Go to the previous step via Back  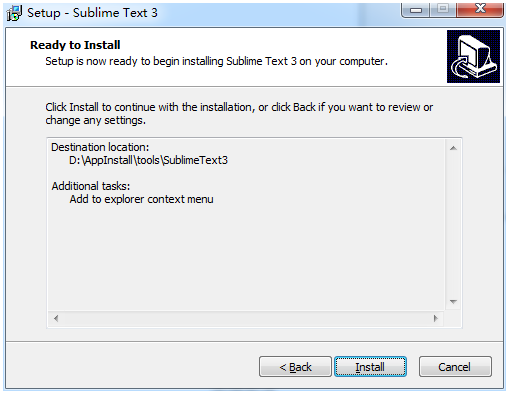tap(295, 367)
